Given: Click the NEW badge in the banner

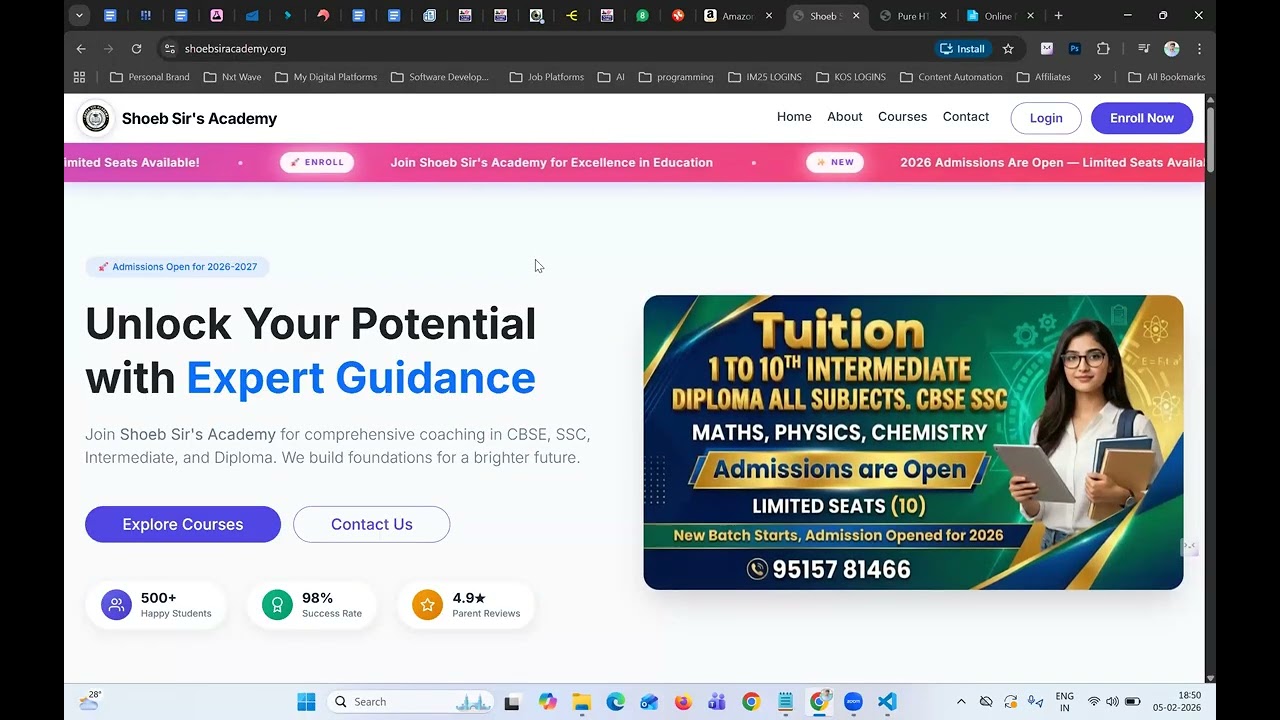Looking at the screenshot, I should point(835,162).
